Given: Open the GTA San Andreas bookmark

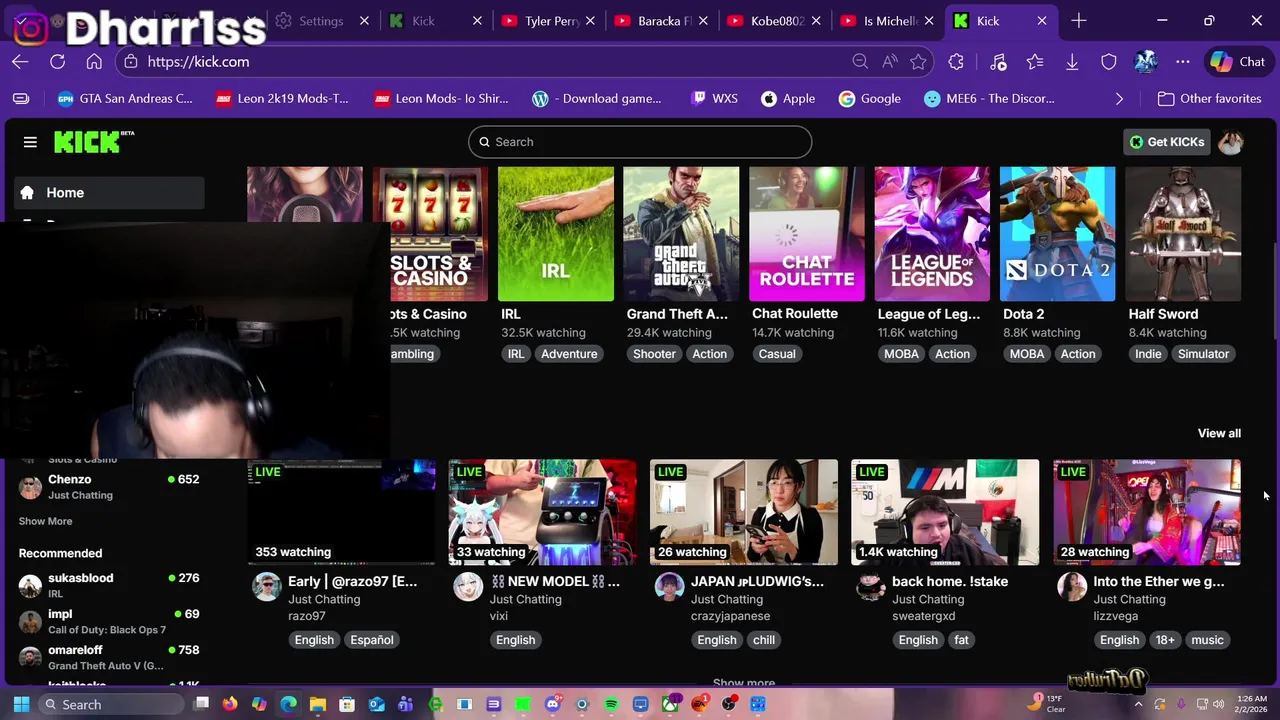Looking at the screenshot, I should click(125, 99).
